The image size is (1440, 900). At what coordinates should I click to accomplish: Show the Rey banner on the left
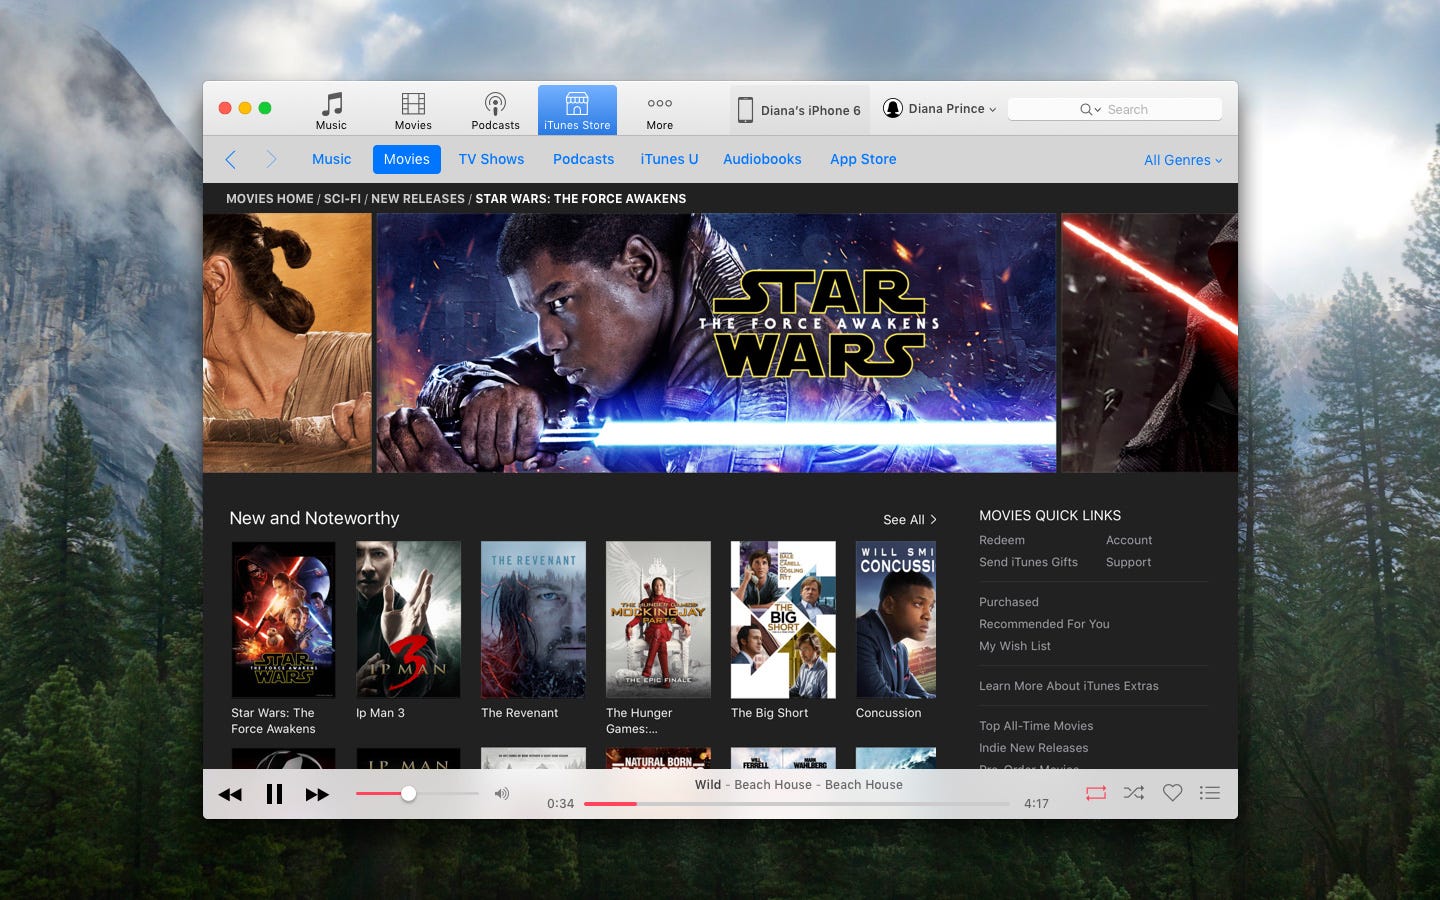tap(287, 342)
